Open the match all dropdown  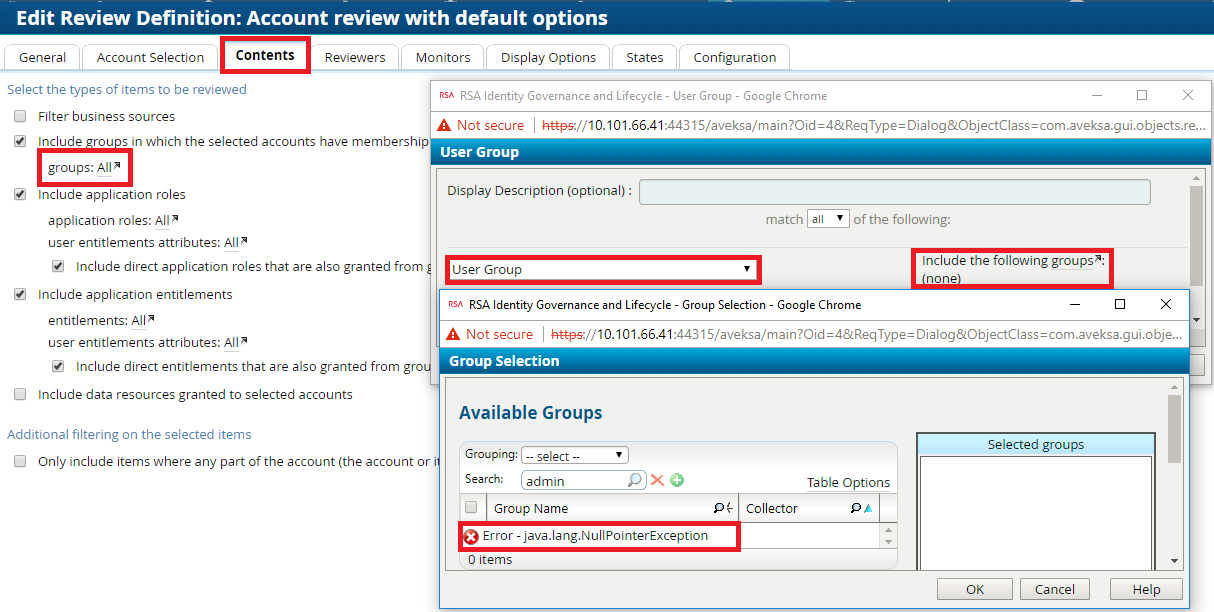[x=828, y=219]
